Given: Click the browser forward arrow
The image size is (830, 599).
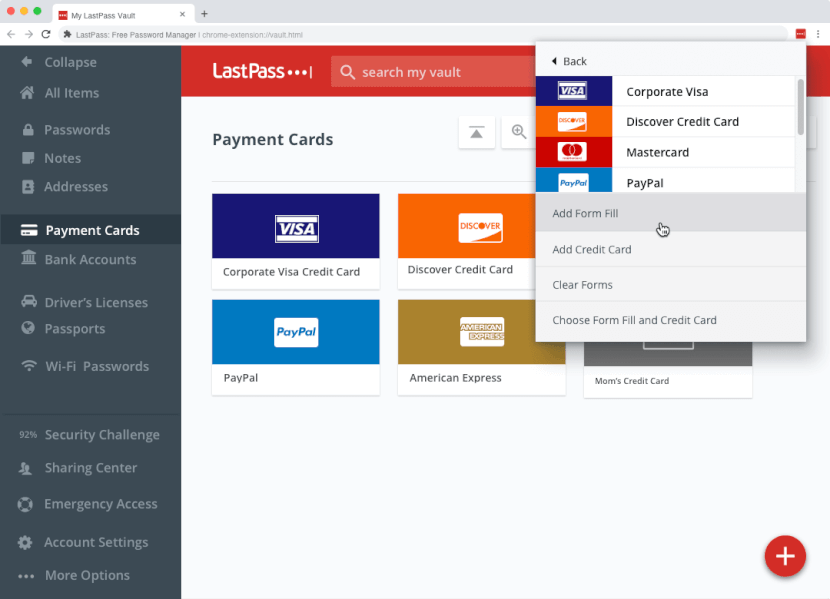Looking at the screenshot, I should tap(29, 34).
